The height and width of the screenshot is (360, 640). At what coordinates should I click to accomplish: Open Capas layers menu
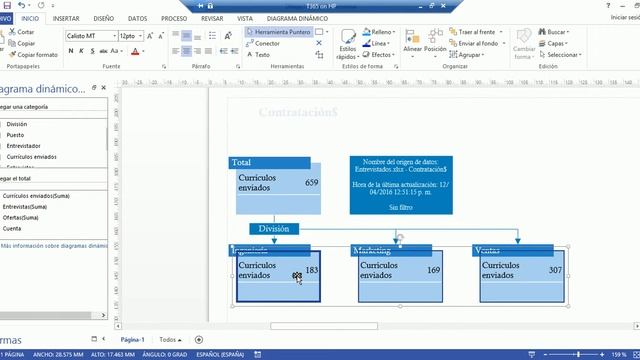click(x=553, y=43)
